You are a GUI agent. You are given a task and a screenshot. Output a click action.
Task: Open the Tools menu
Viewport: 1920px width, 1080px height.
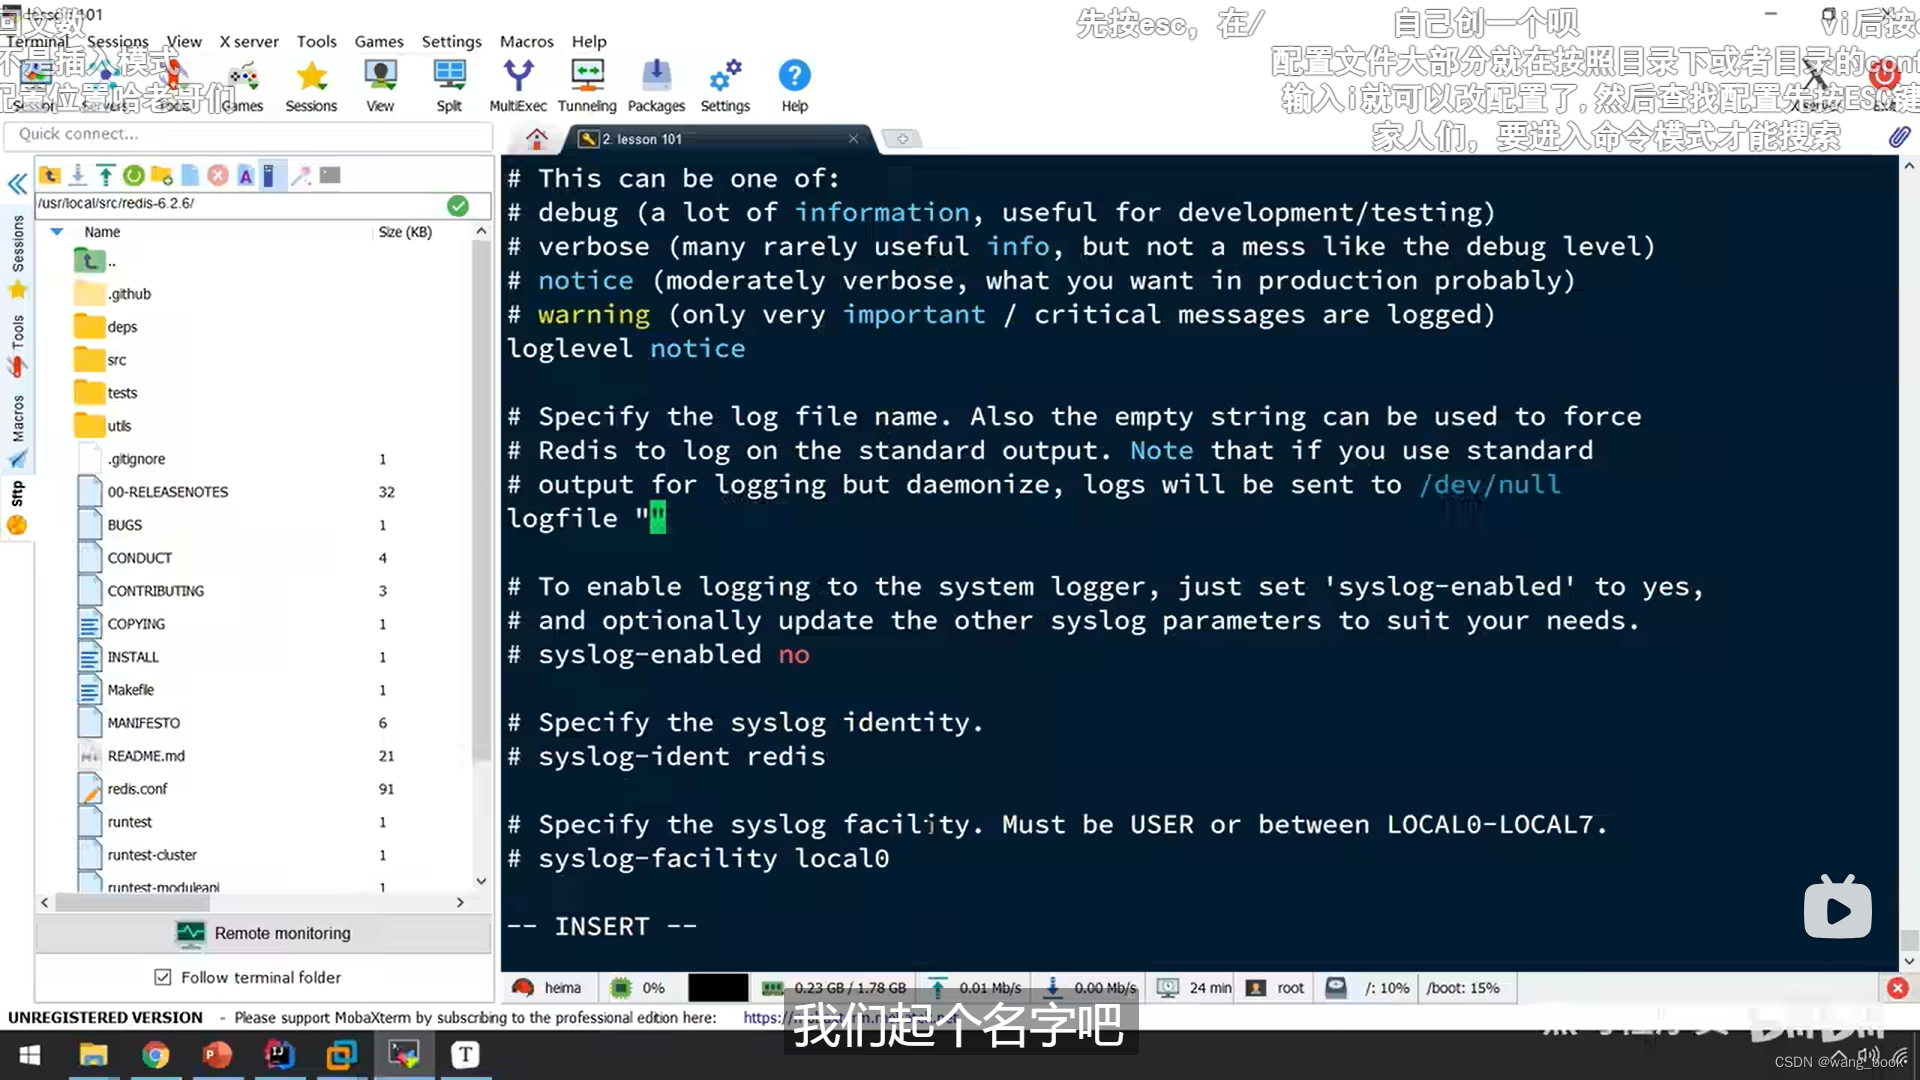[315, 41]
